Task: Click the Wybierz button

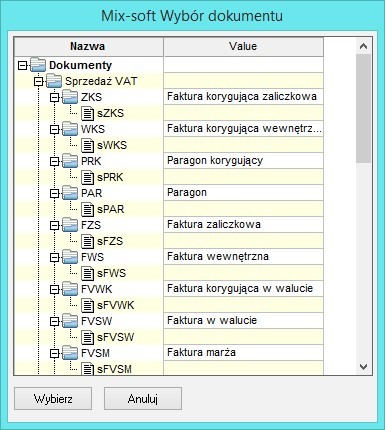Action: pos(53,398)
